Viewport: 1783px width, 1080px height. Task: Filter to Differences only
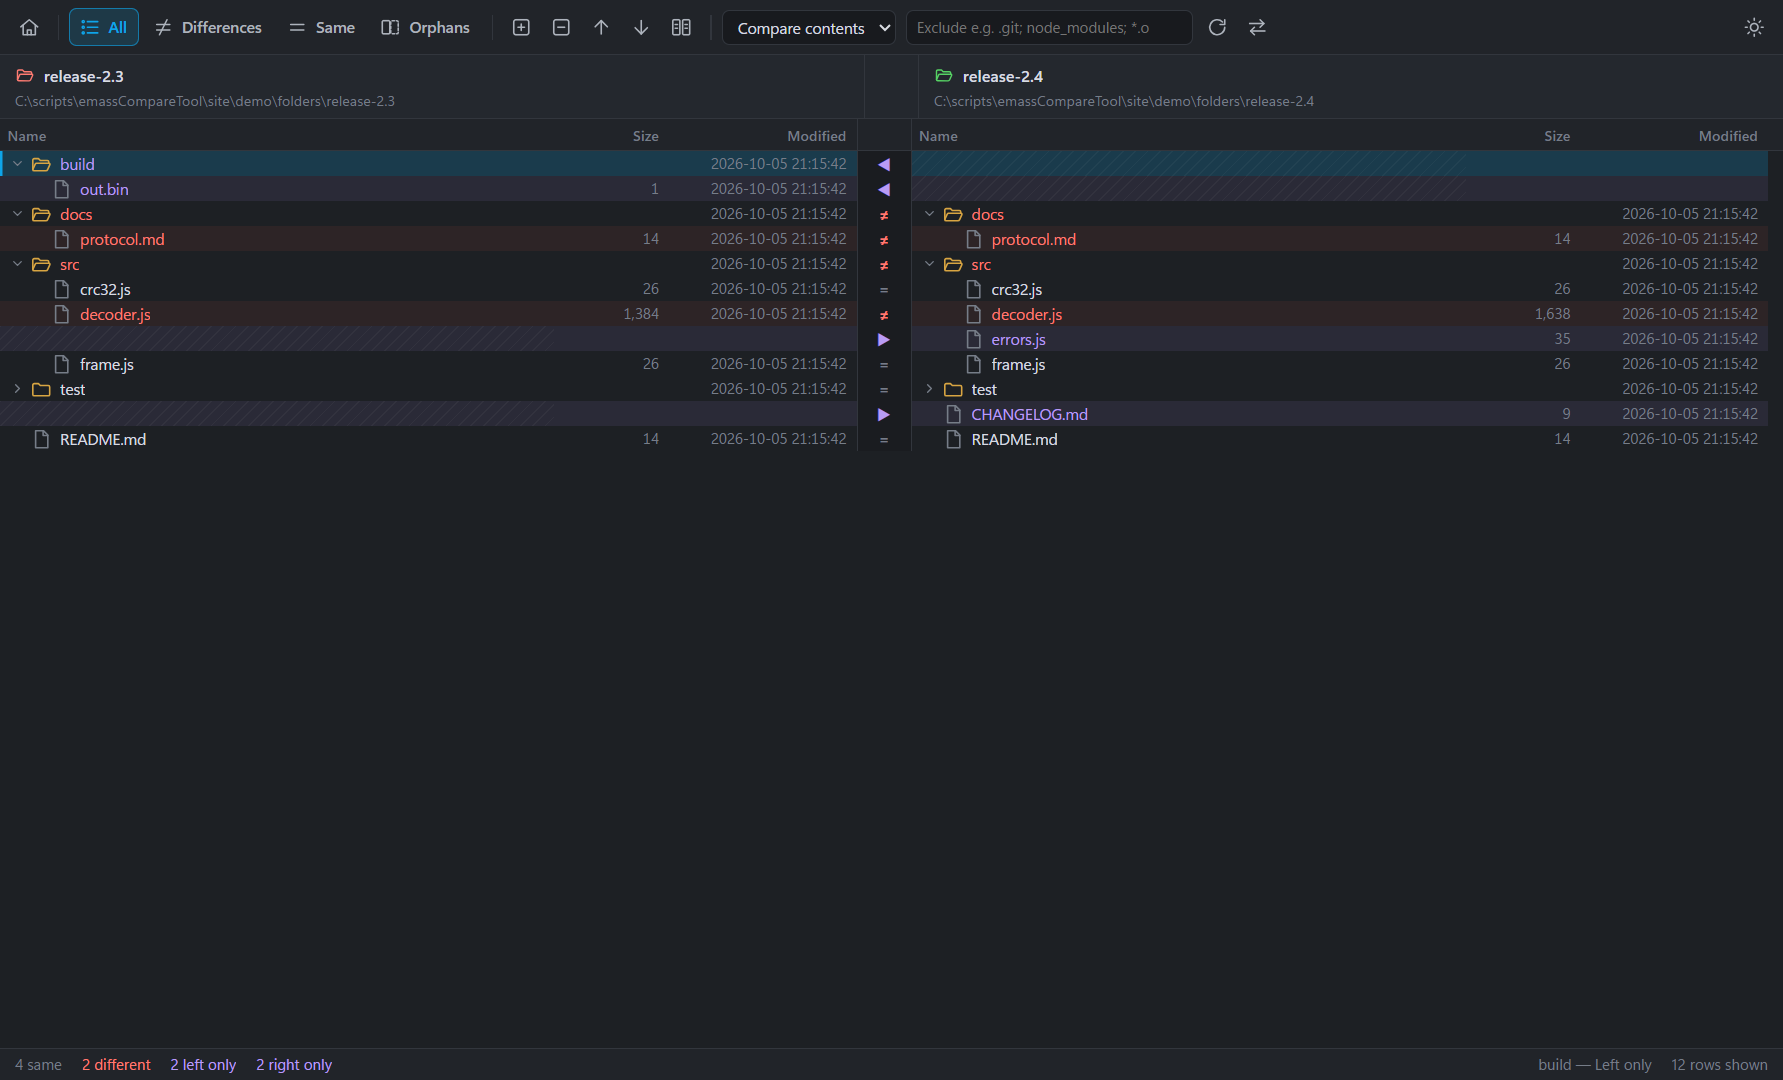coord(208,28)
